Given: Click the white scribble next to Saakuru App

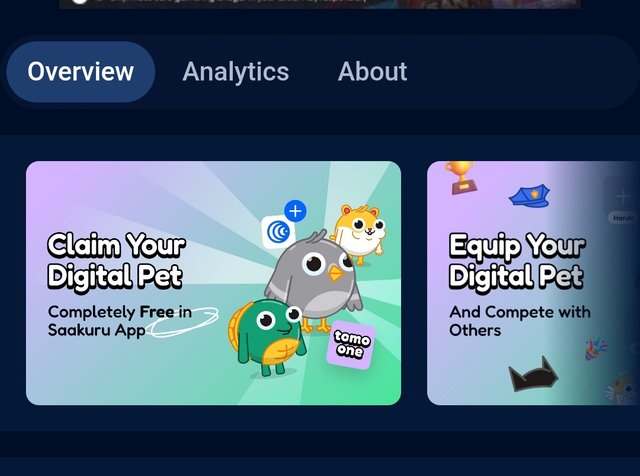Looking at the screenshot, I should [x=183, y=322].
